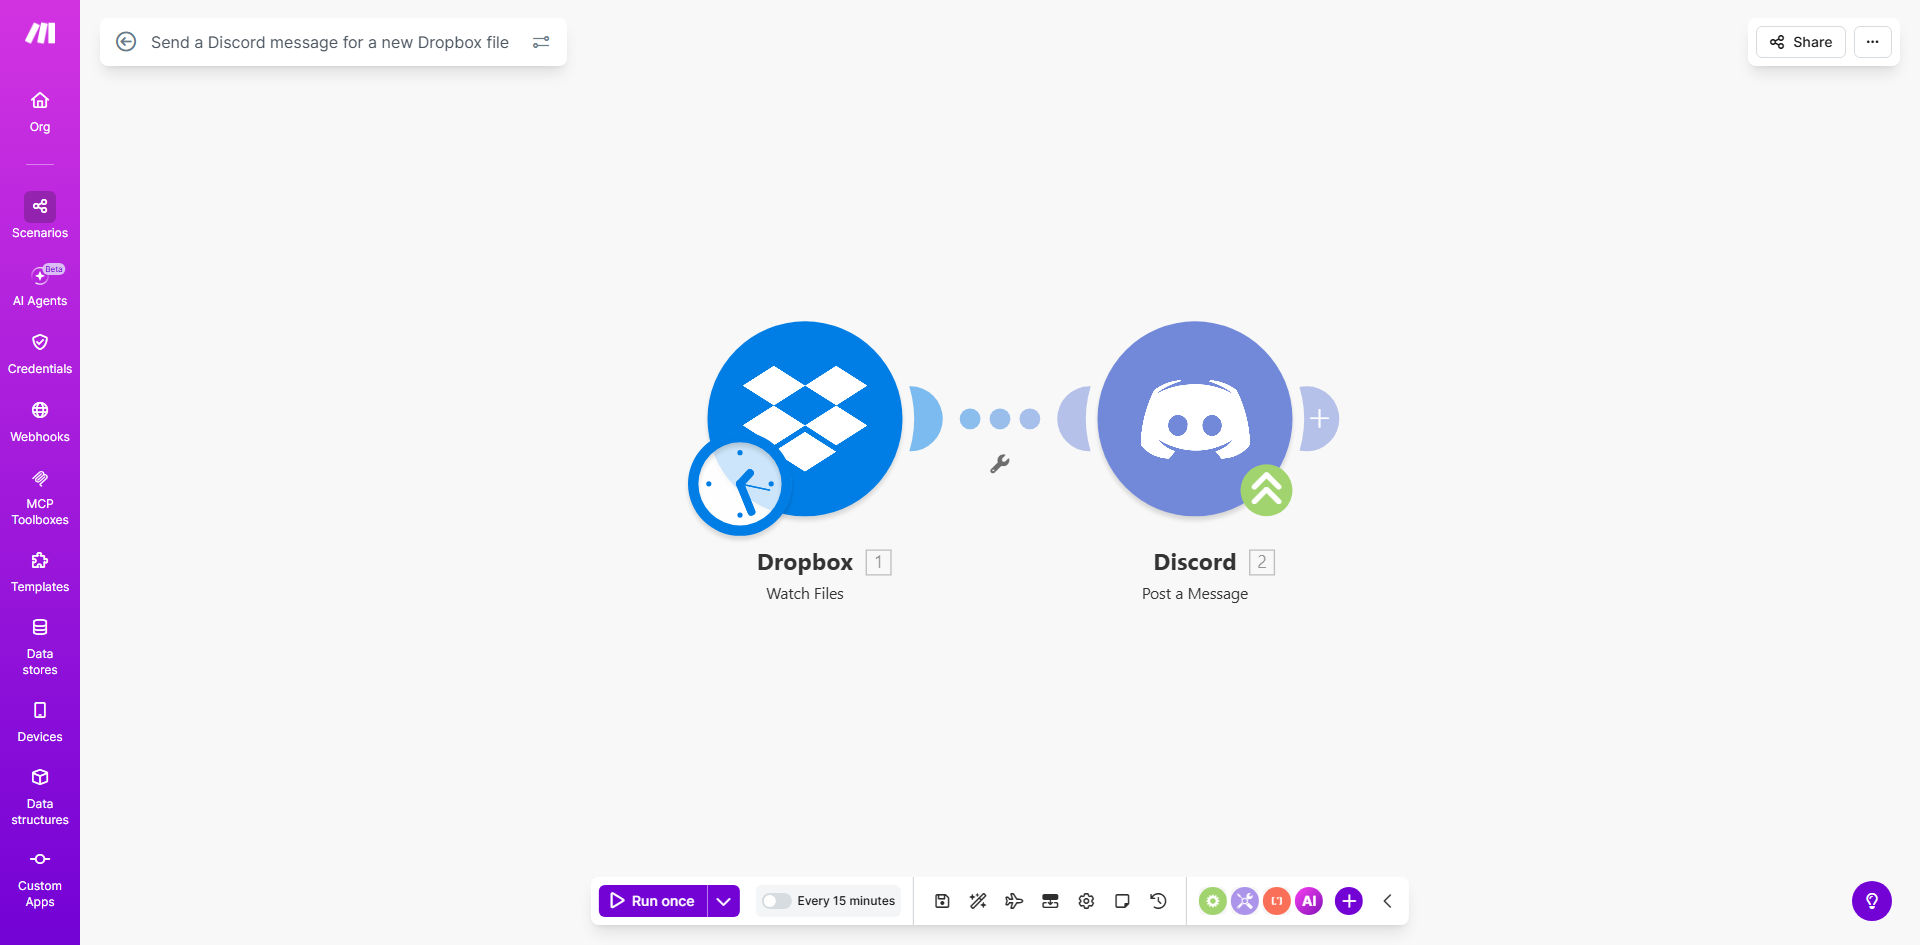Open the help lightbulb button

(1872, 901)
